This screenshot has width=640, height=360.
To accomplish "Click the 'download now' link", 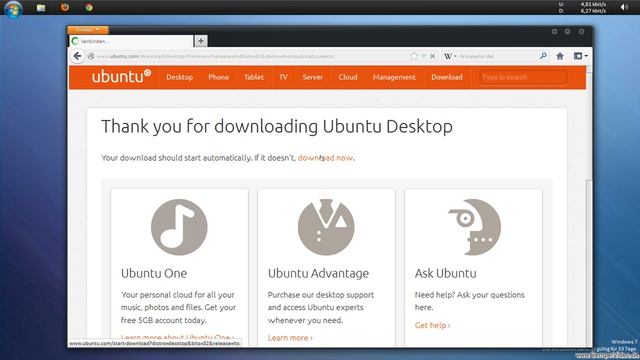I will [325, 158].
